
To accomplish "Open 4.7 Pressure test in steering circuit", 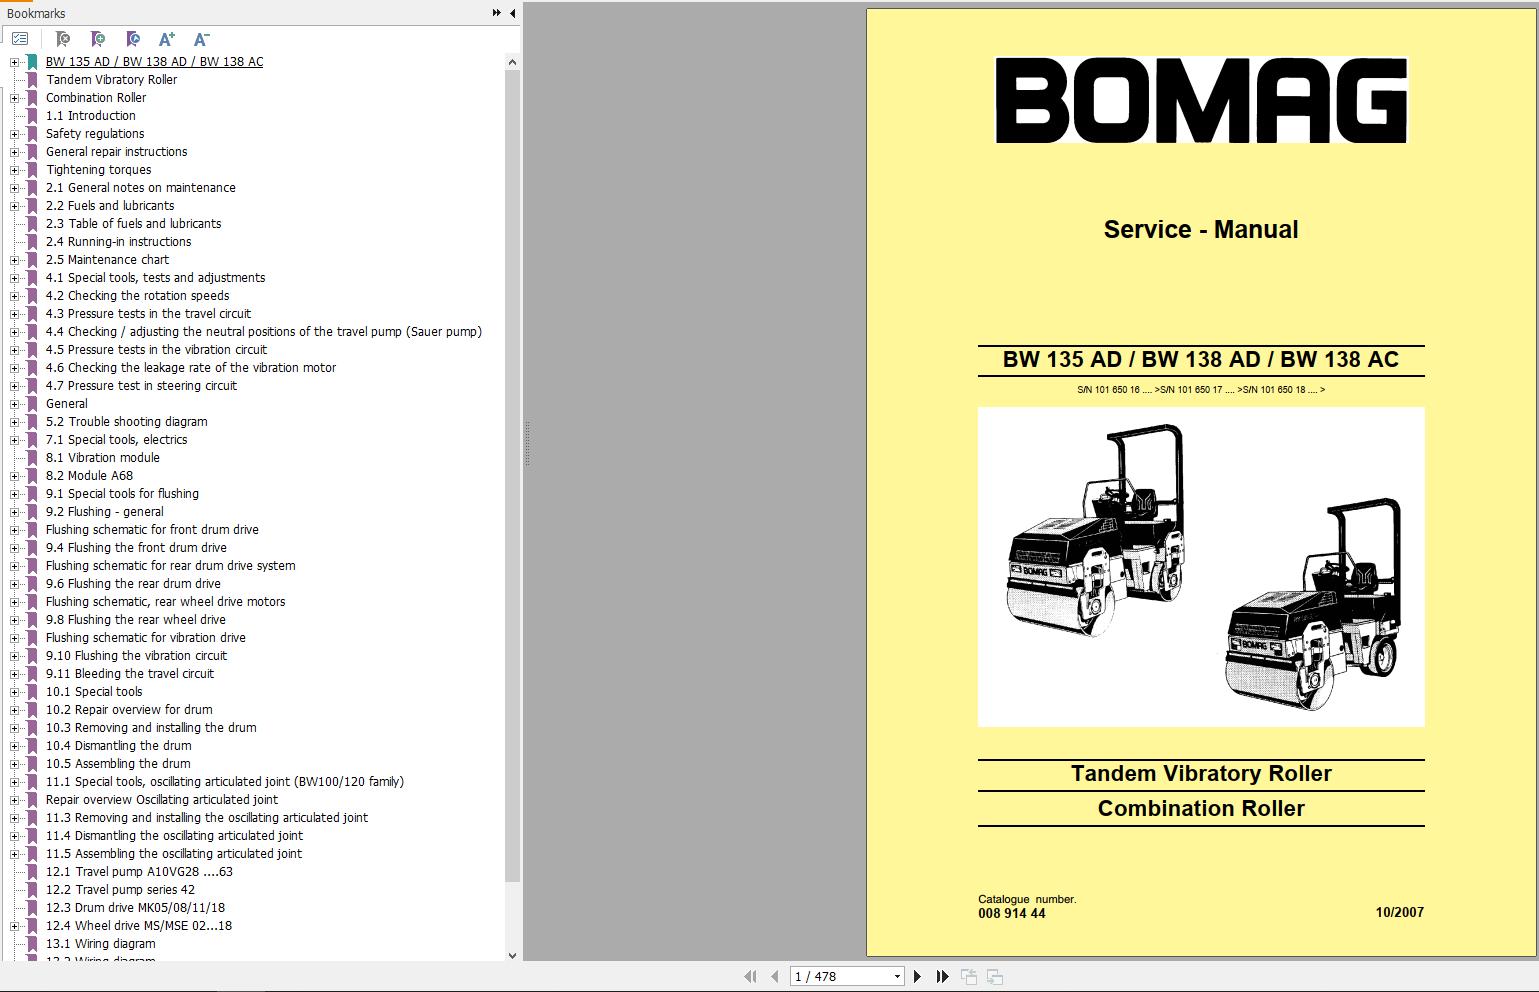I will tap(141, 386).
